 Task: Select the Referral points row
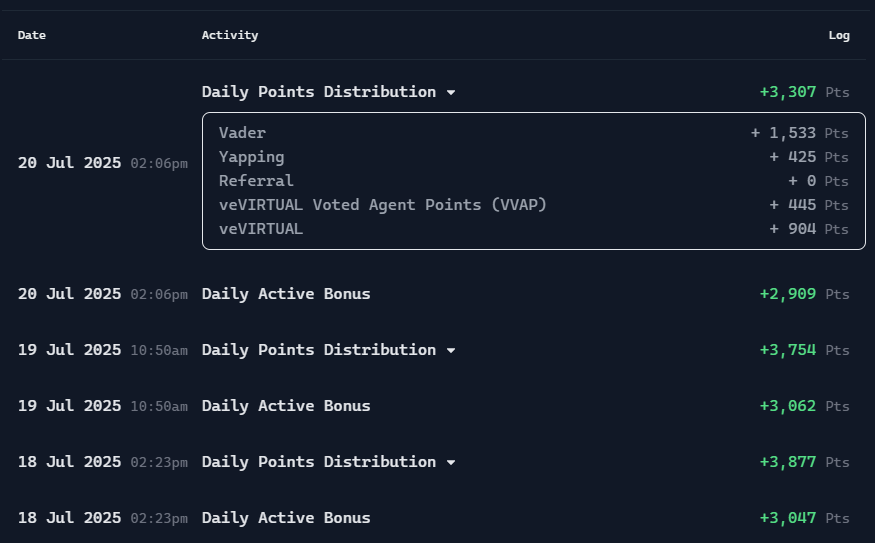(533, 181)
